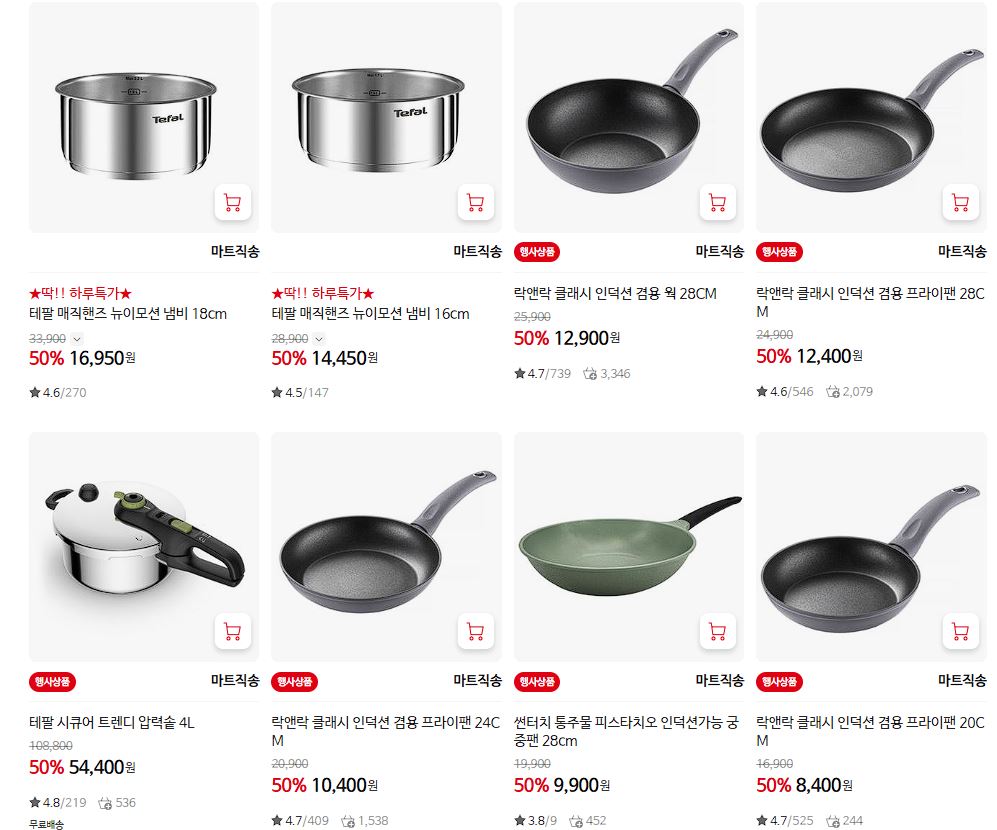Screen dimensions: 997x830
Task: Expand price dropdown next to 33,900
Action: 77,339
